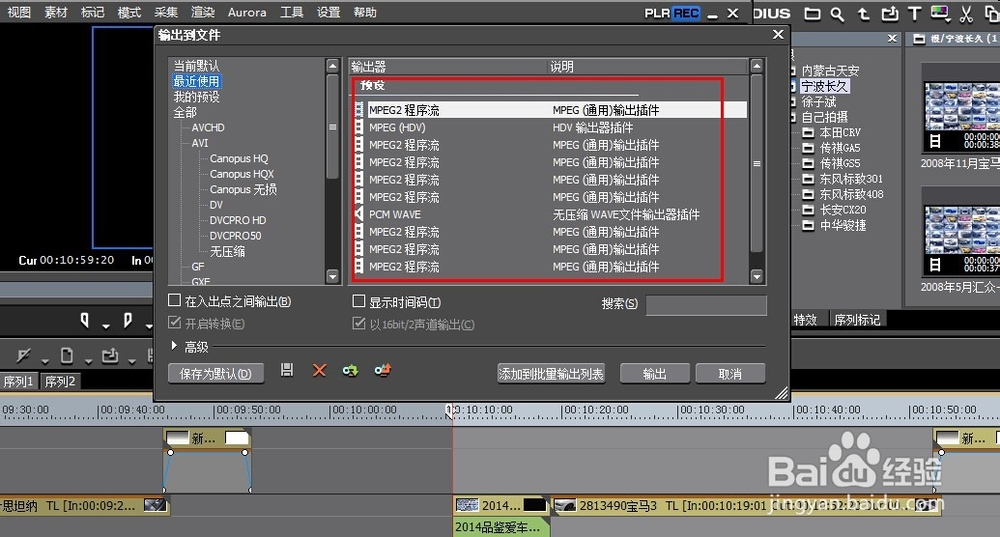Click the 添加到批量输出列表 button
Image resolution: width=1000 pixels, height=537 pixels.
[551, 373]
